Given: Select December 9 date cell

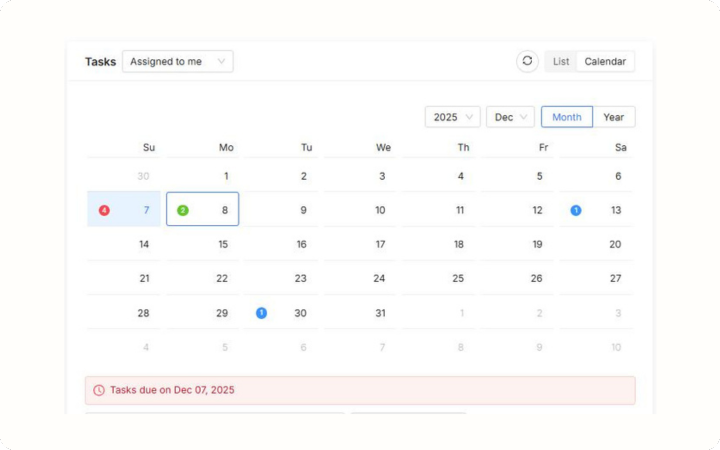Looking at the screenshot, I should (281, 209).
